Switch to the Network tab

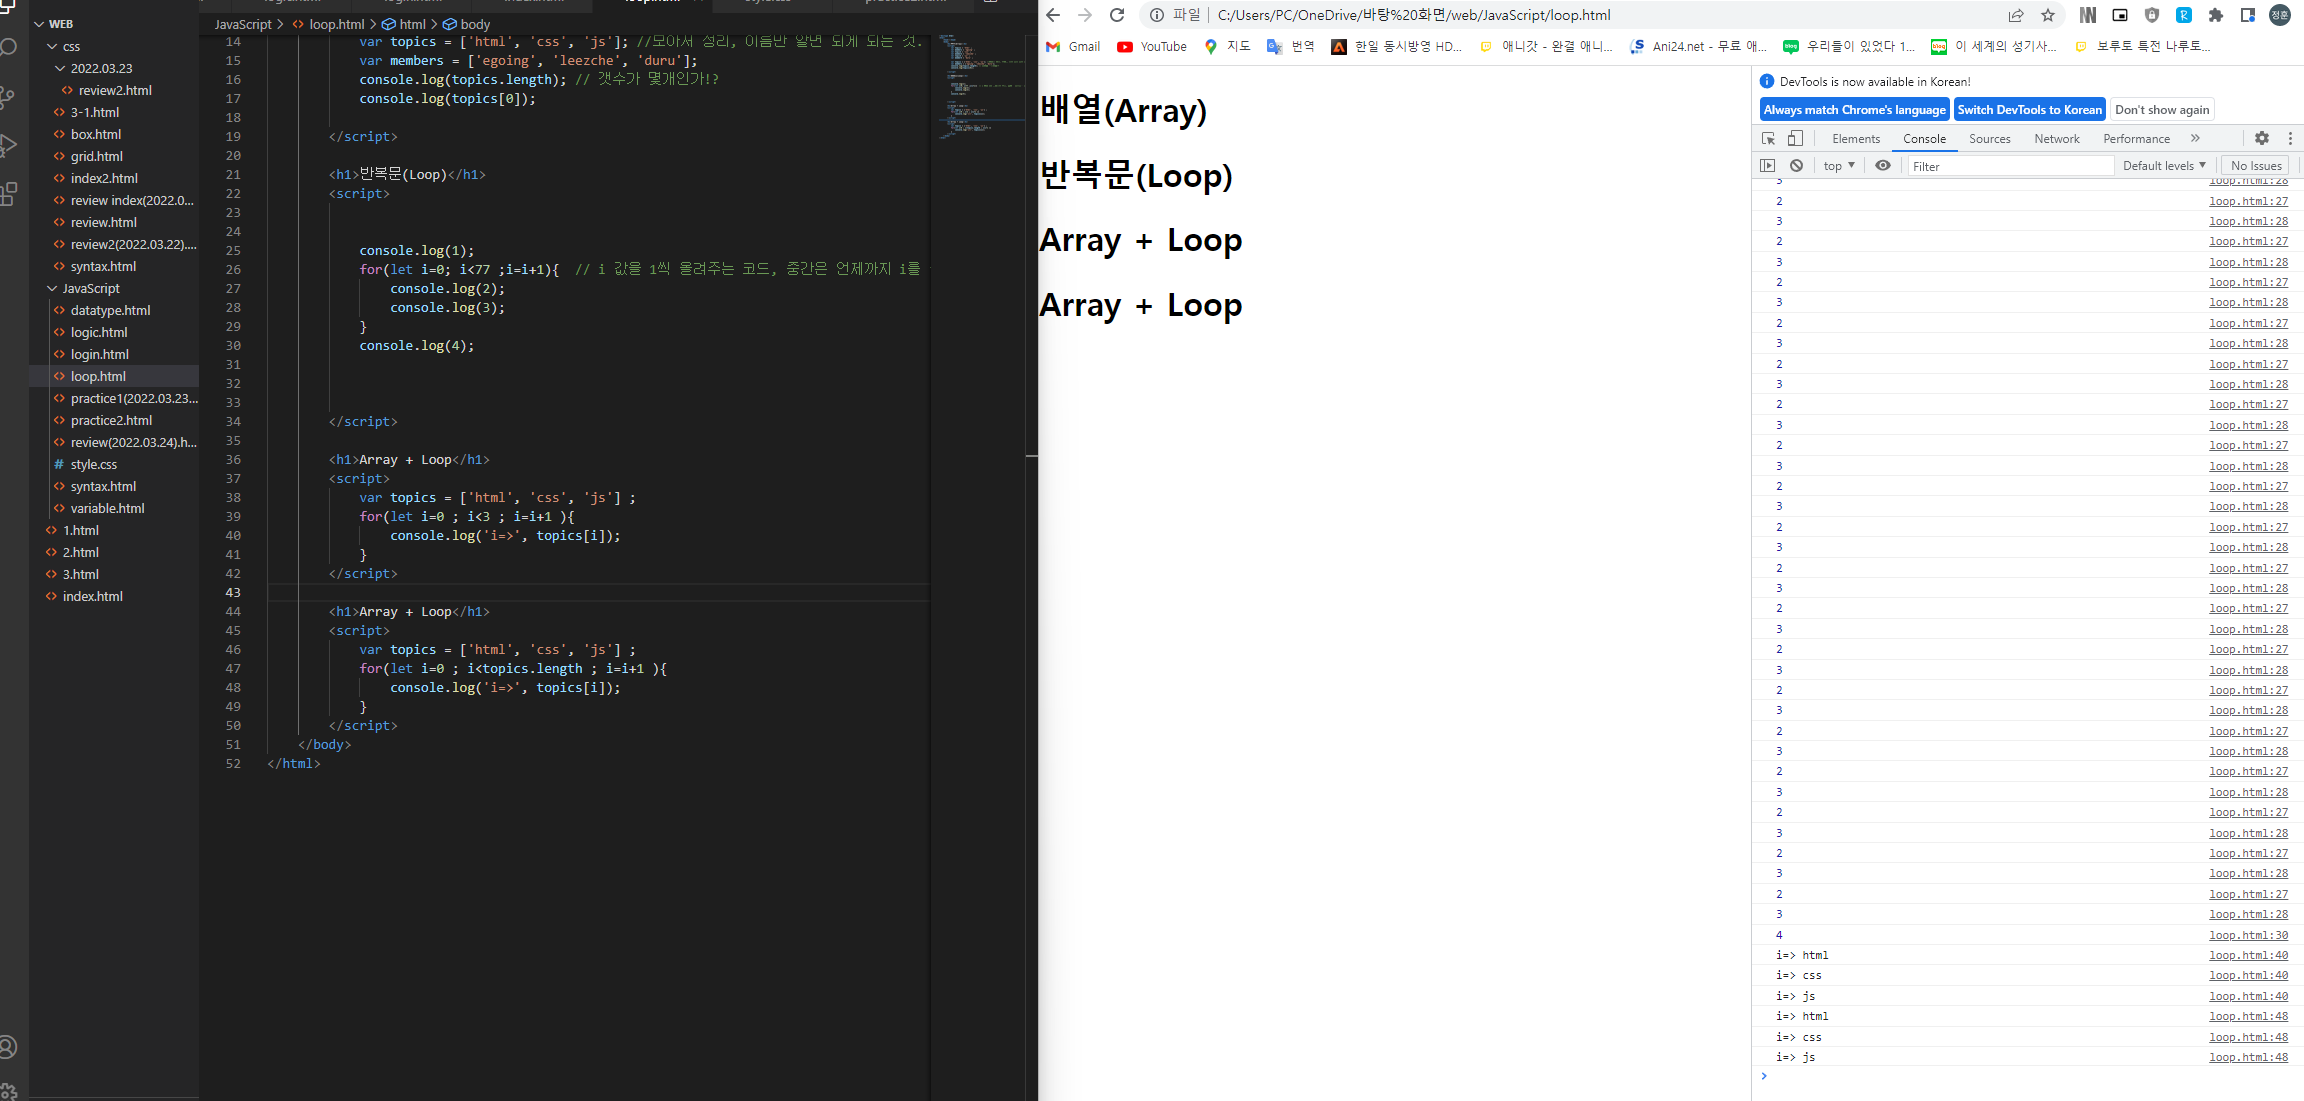(x=2056, y=139)
